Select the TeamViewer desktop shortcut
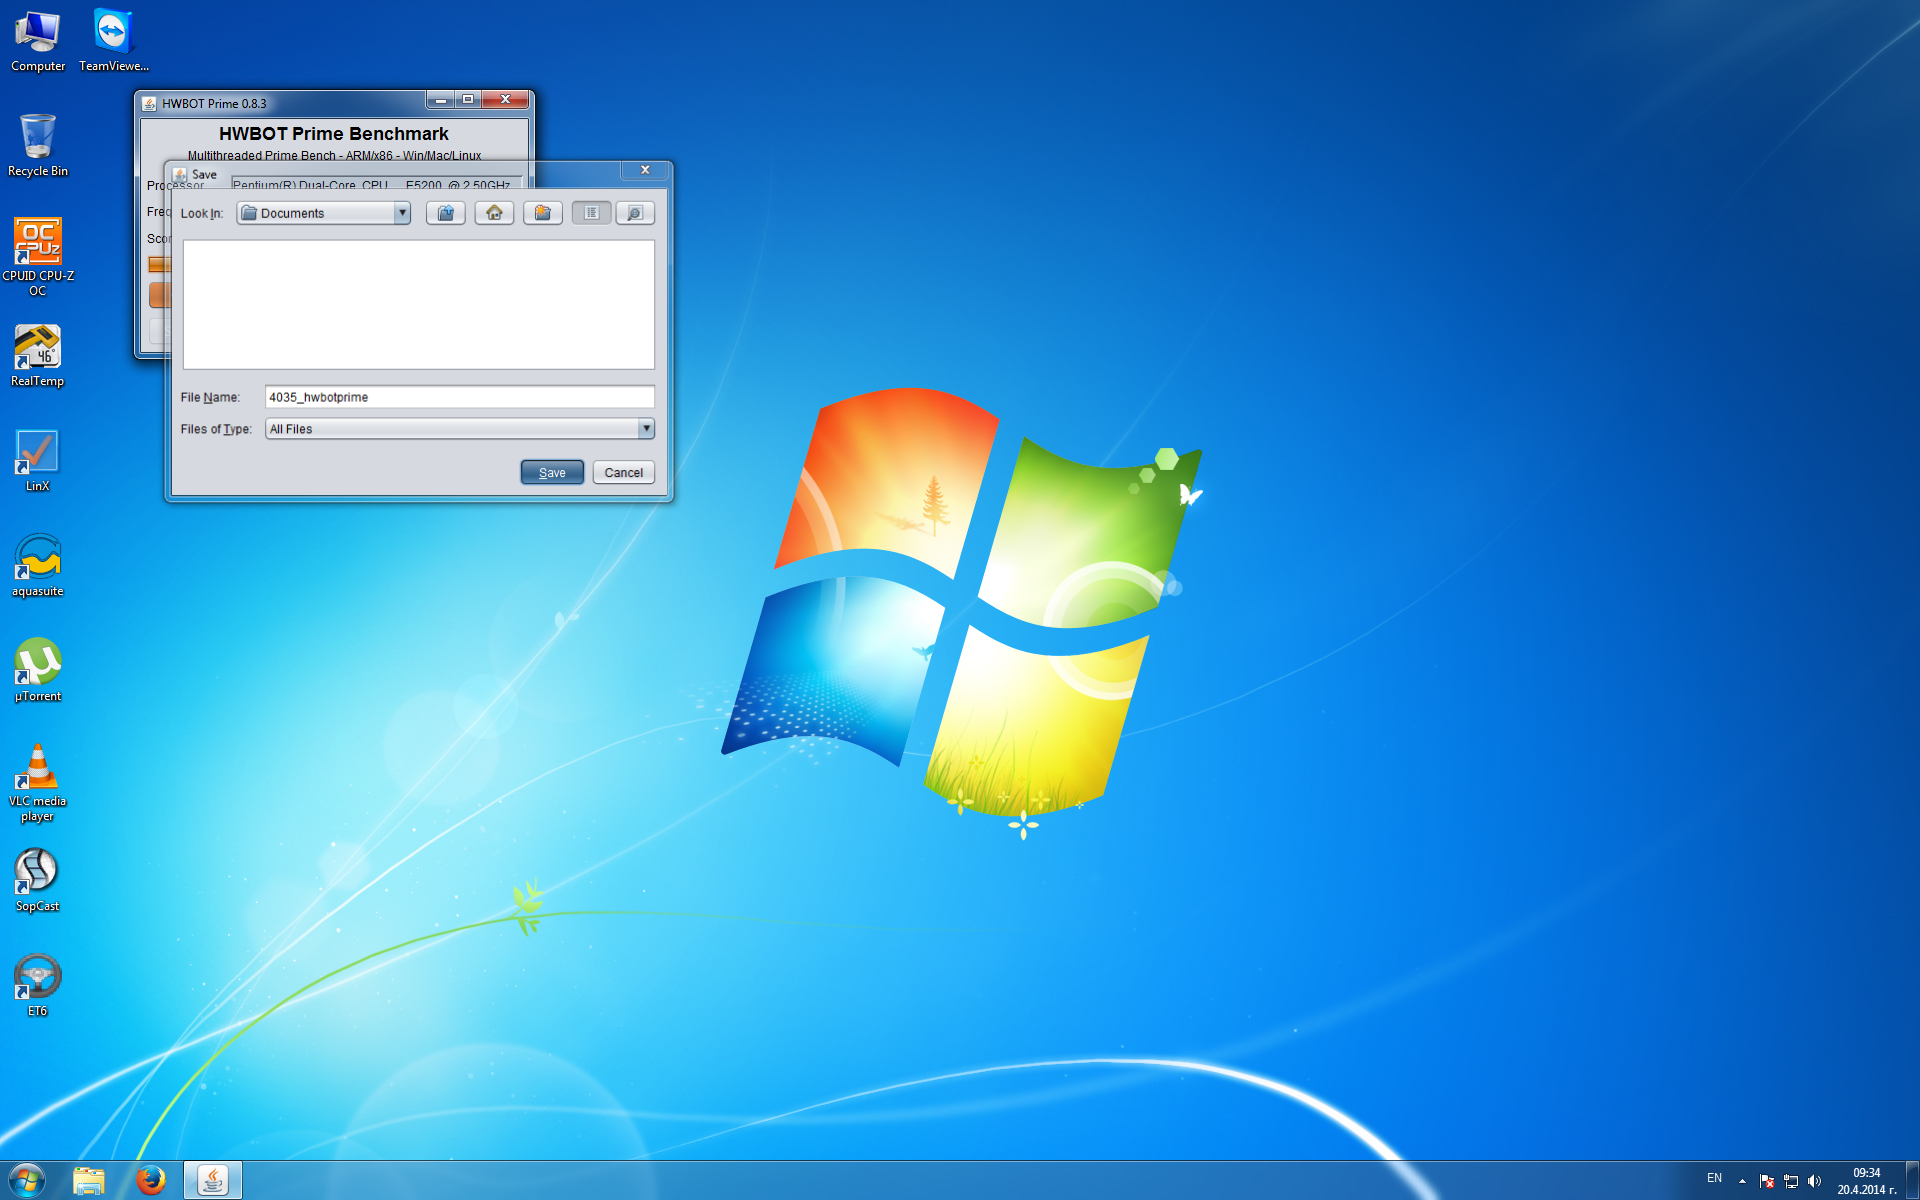The image size is (1920, 1200). click(x=113, y=42)
